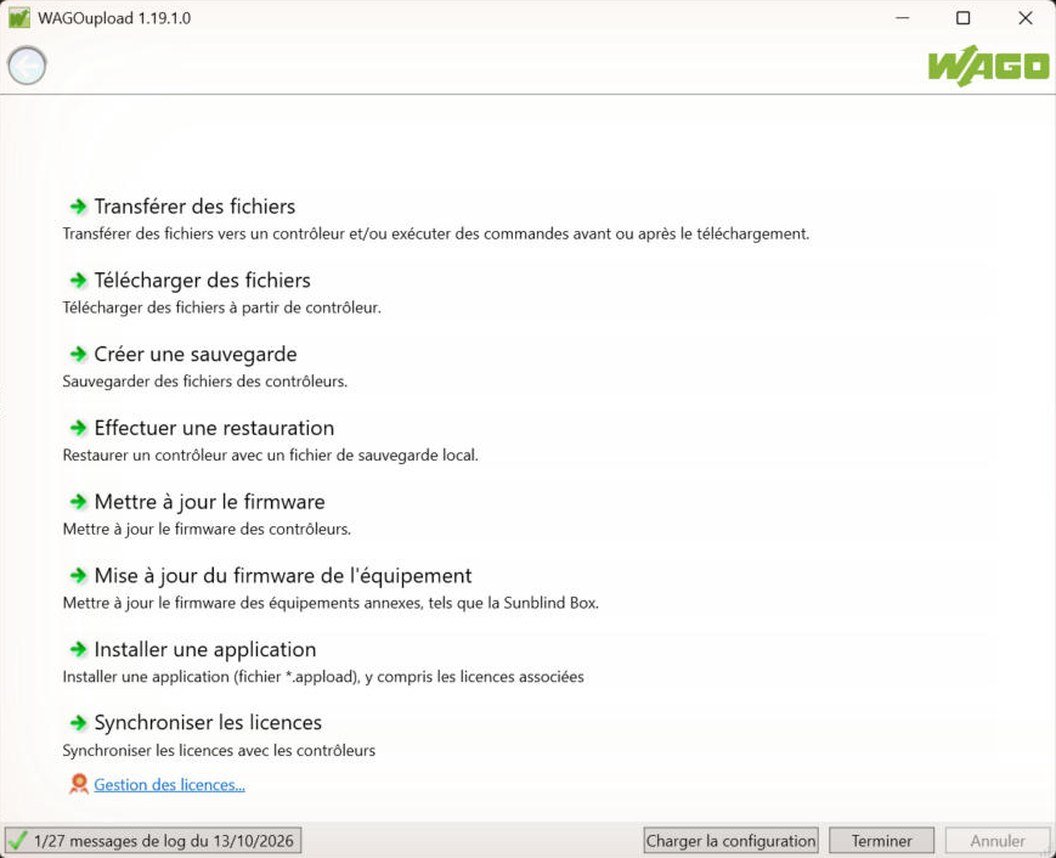Click the greyed Annuler button
1056x858 pixels.
(997, 840)
